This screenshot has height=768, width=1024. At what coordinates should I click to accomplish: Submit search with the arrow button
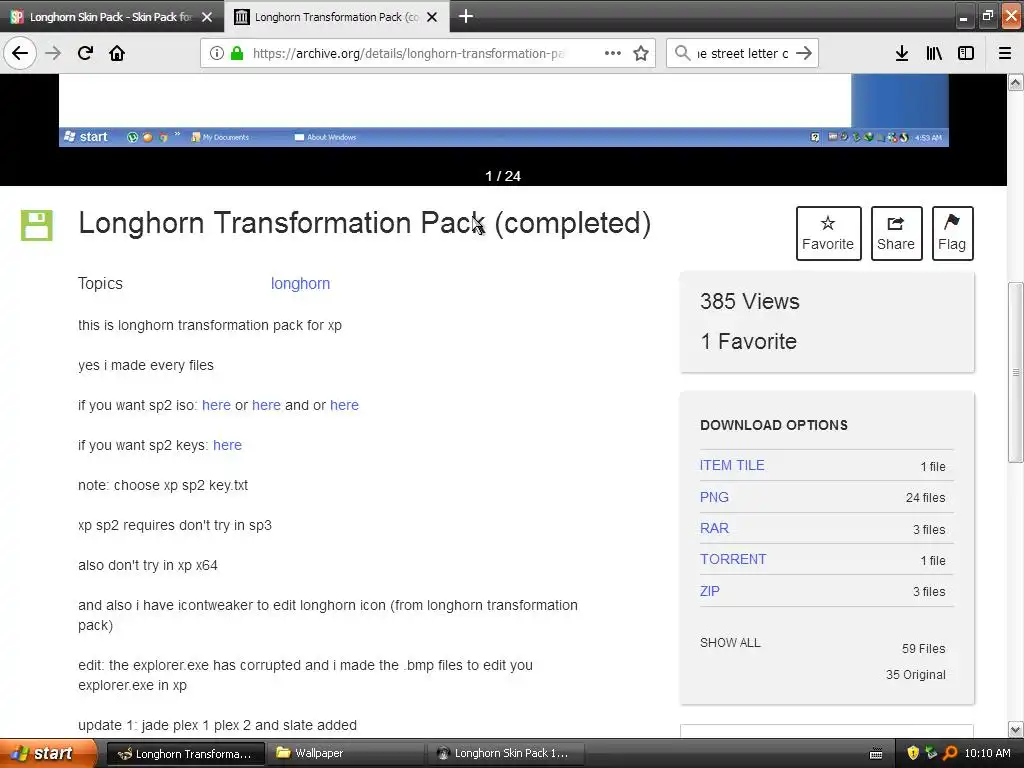[804, 53]
